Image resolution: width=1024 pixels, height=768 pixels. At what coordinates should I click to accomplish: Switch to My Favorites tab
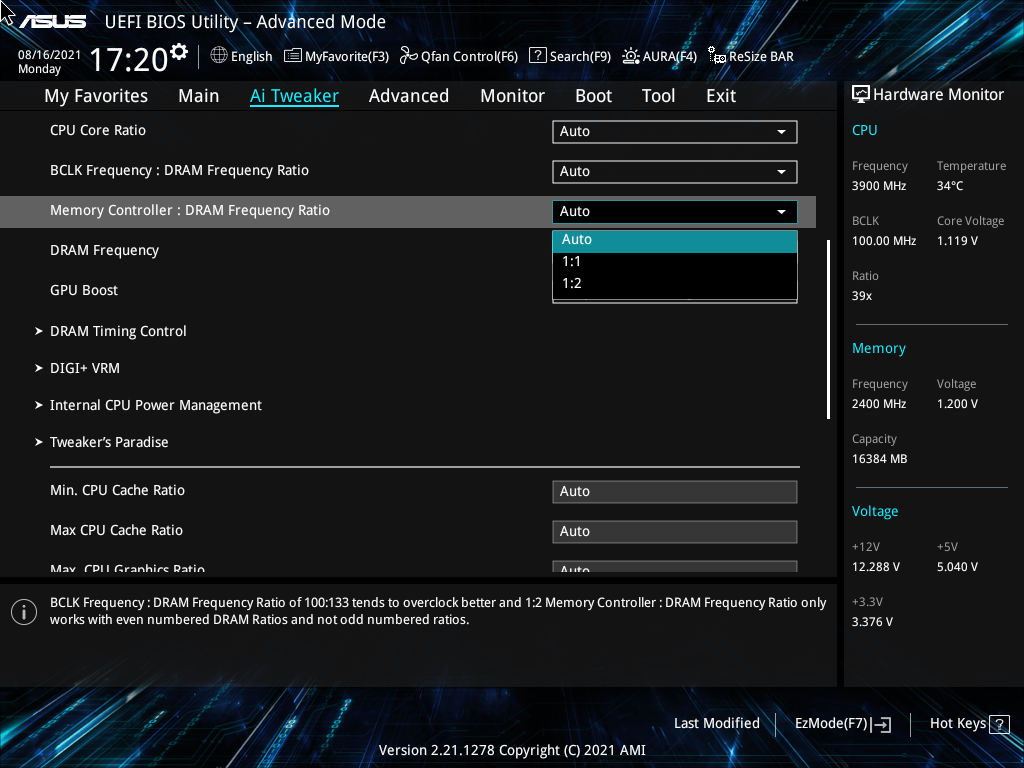click(96, 96)
